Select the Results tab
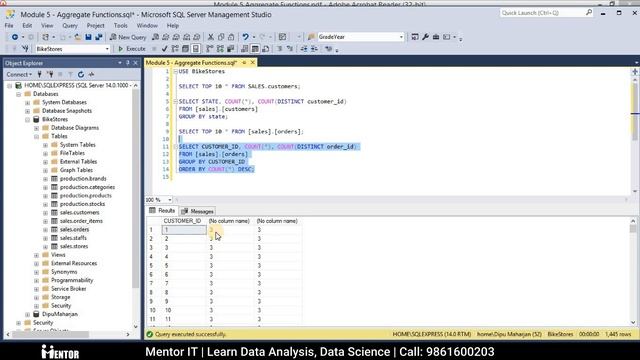The width and height of the screenshot is (640, 360). point(162,211)
